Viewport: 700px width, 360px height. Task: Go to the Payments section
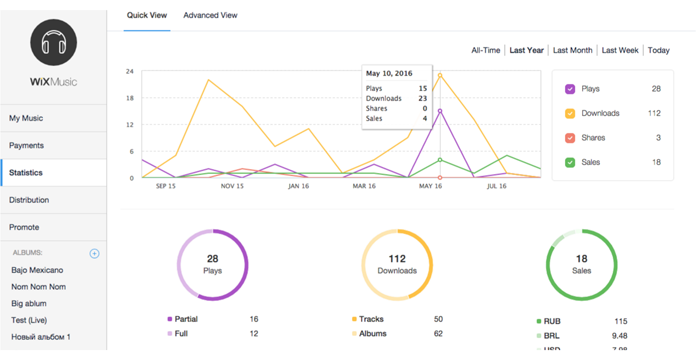[54, 146]
